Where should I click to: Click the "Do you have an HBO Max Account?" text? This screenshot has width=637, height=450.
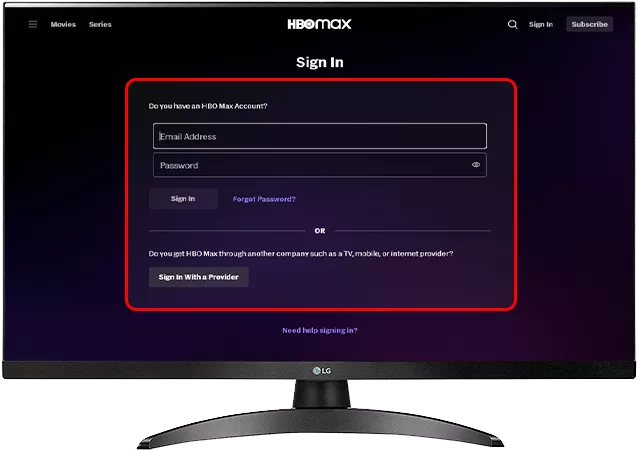pyautogui.click(x=208, y=106)
